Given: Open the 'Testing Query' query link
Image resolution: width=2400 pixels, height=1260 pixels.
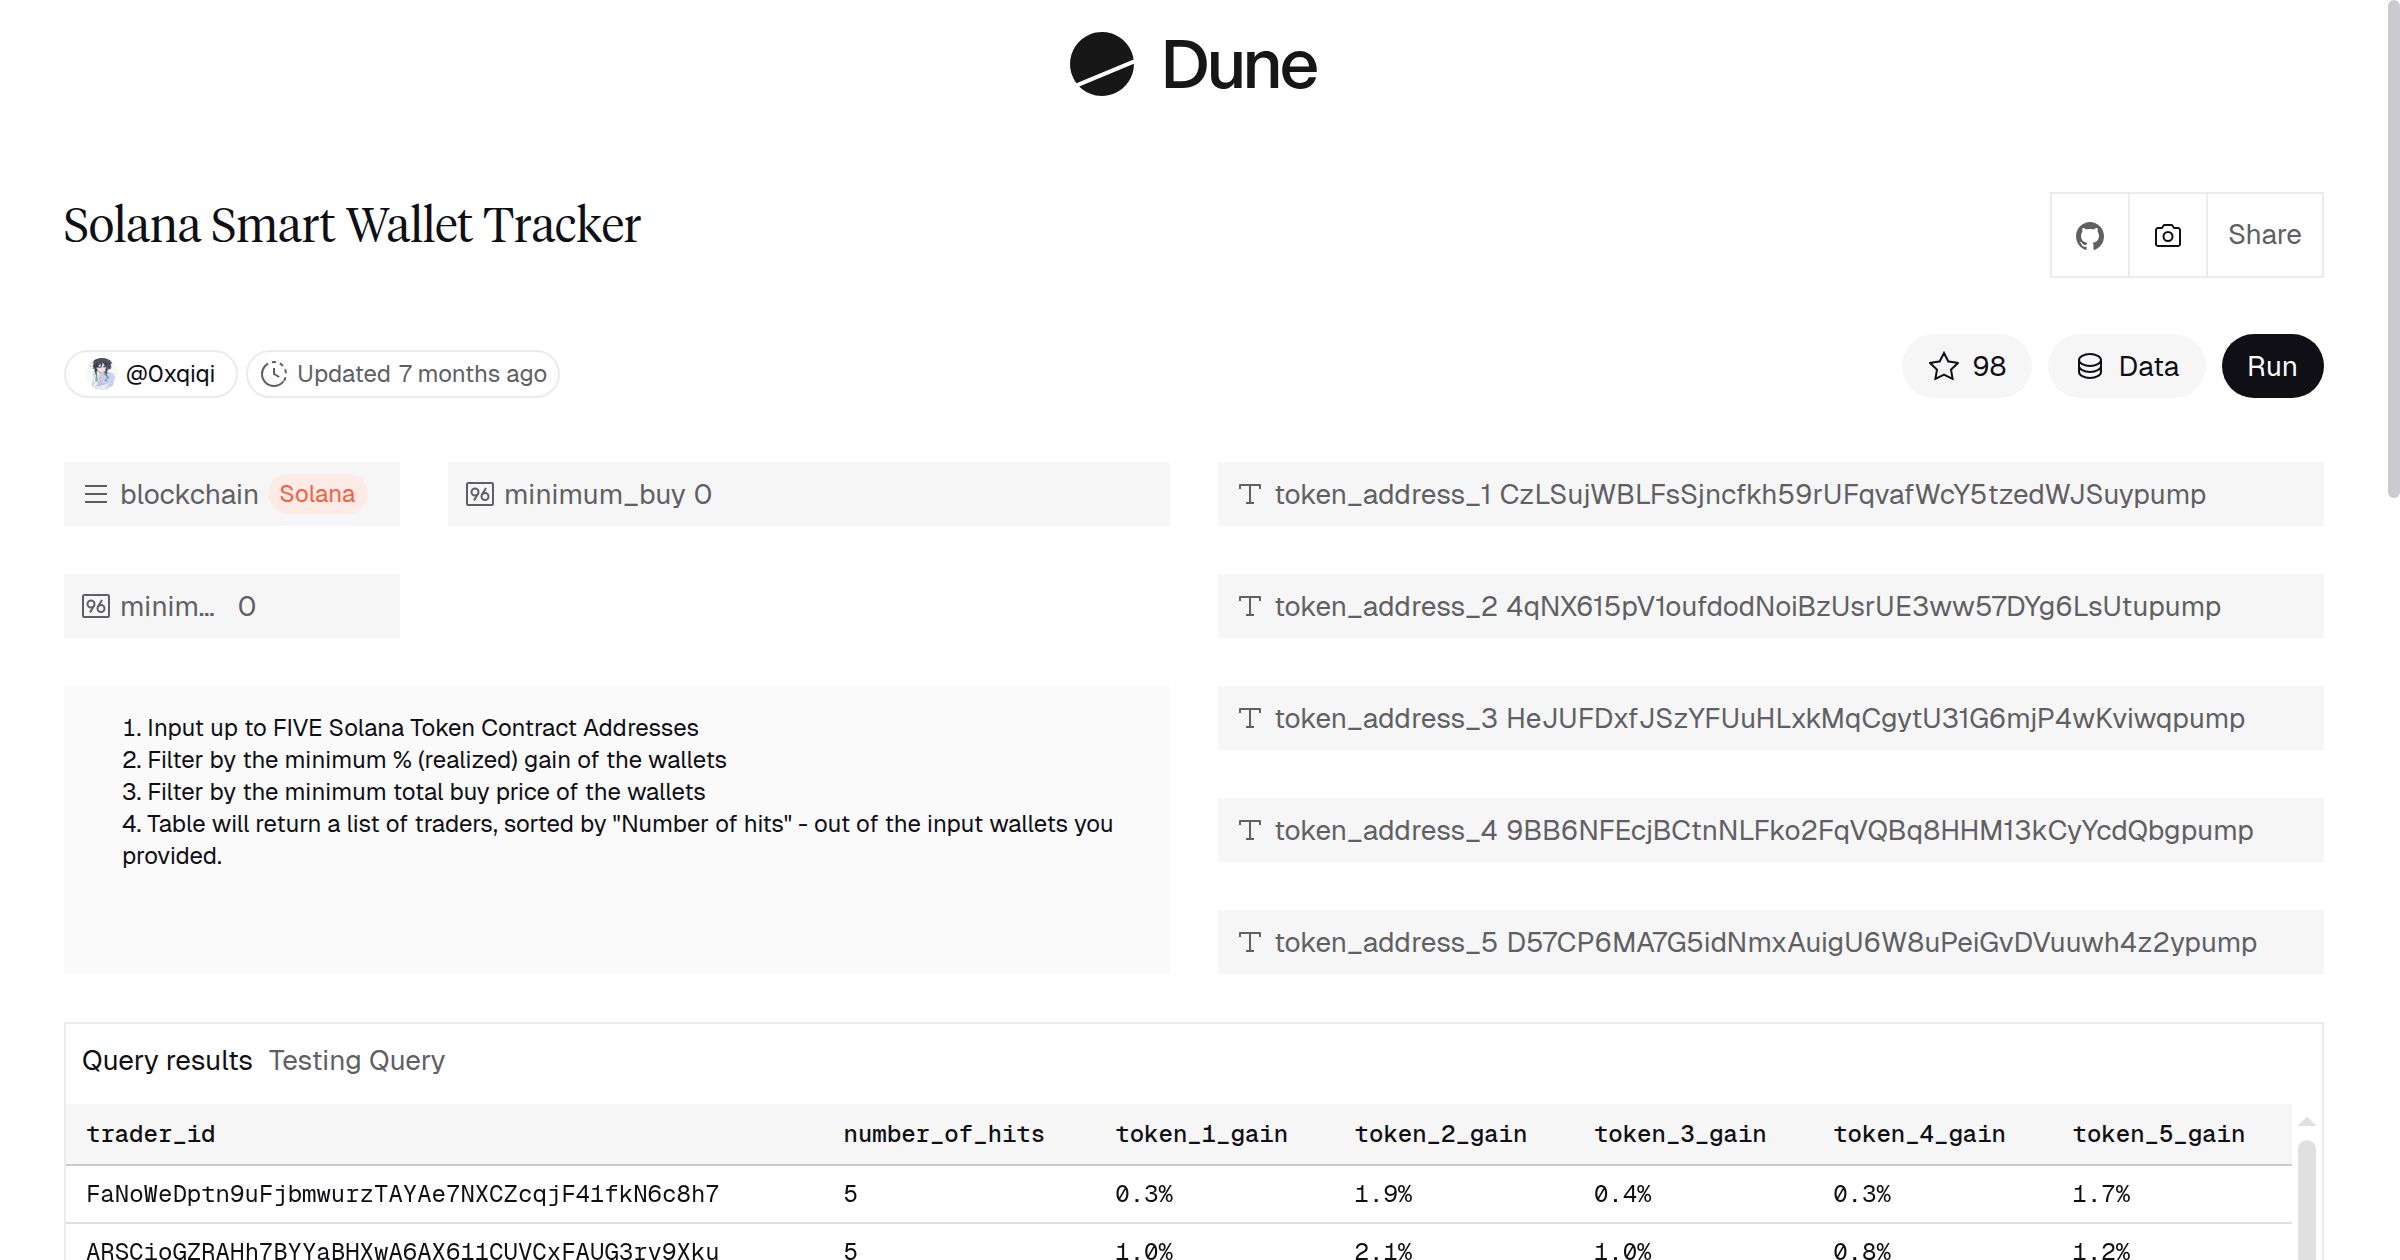Looking at the screenshot, I should pyautogui.click(x=356, y=1060).
